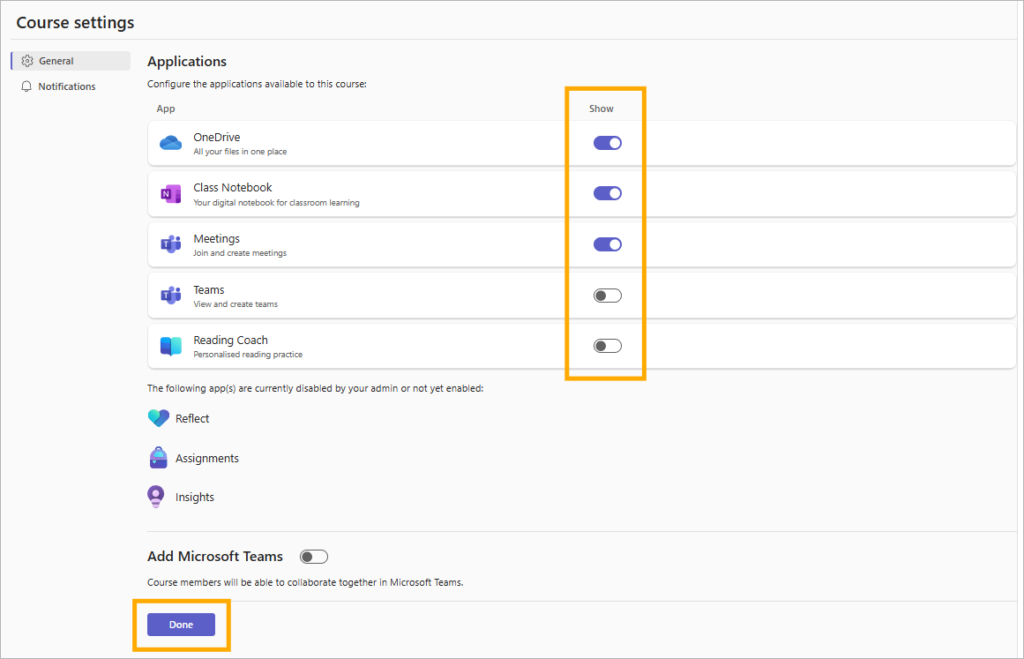
Task: Select the Teams app title
Action: (209, 290)
